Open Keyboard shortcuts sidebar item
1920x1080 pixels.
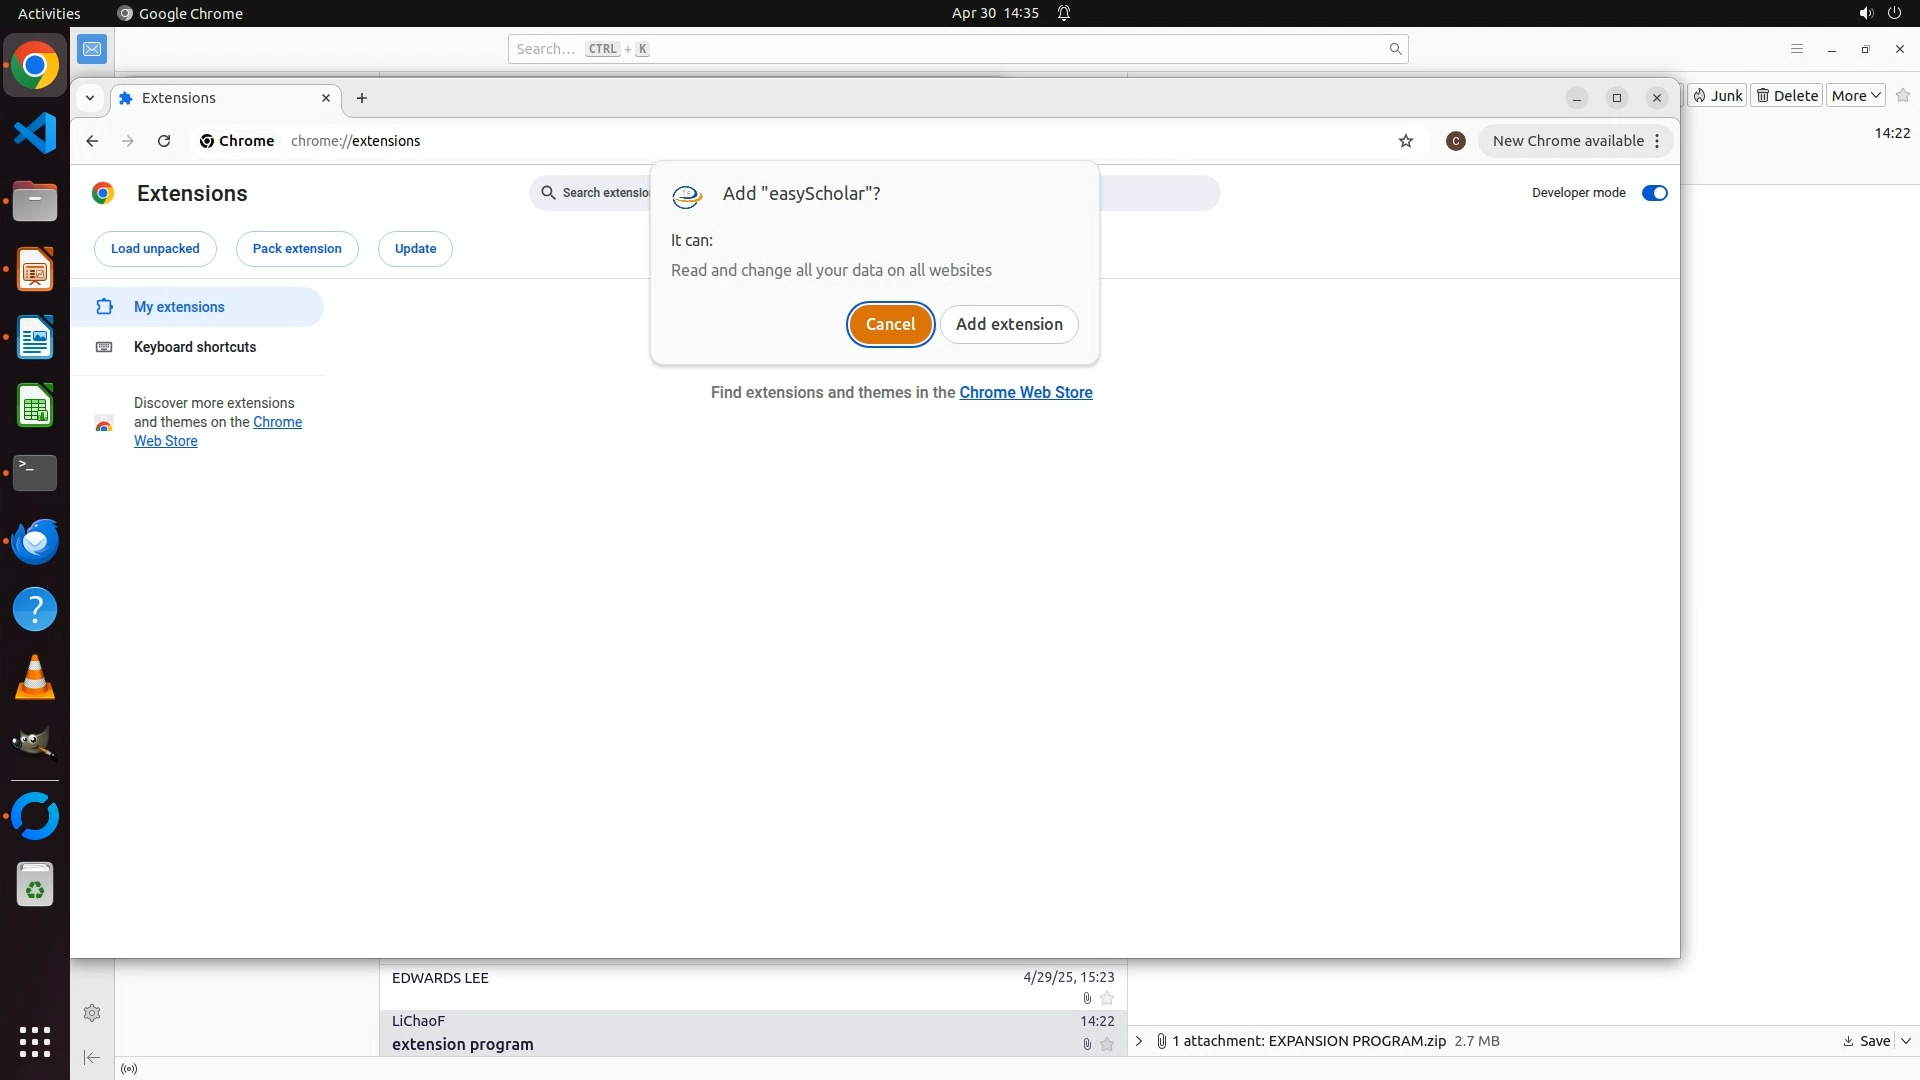tap(195, 347)
